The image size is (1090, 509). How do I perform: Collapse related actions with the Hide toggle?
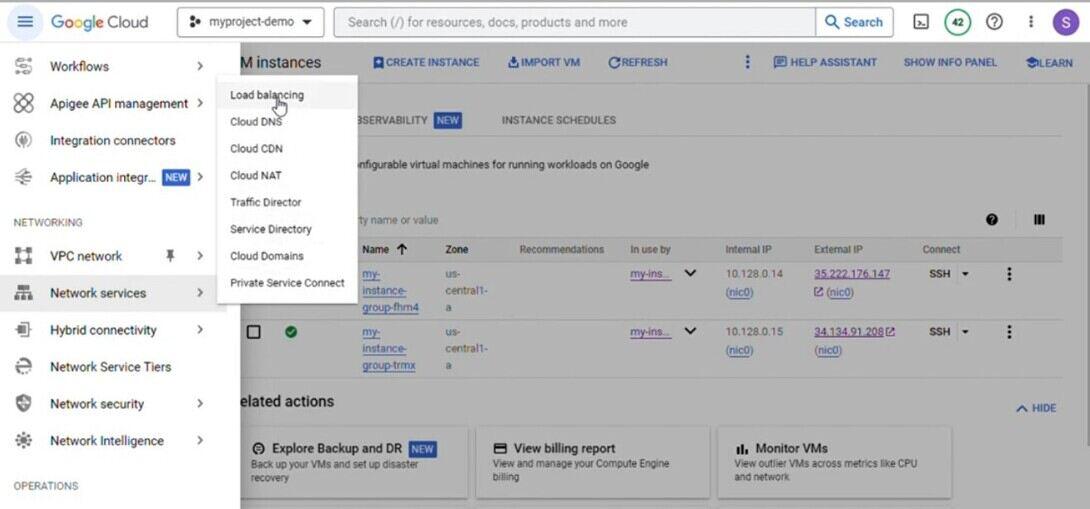coord(1036,408)
